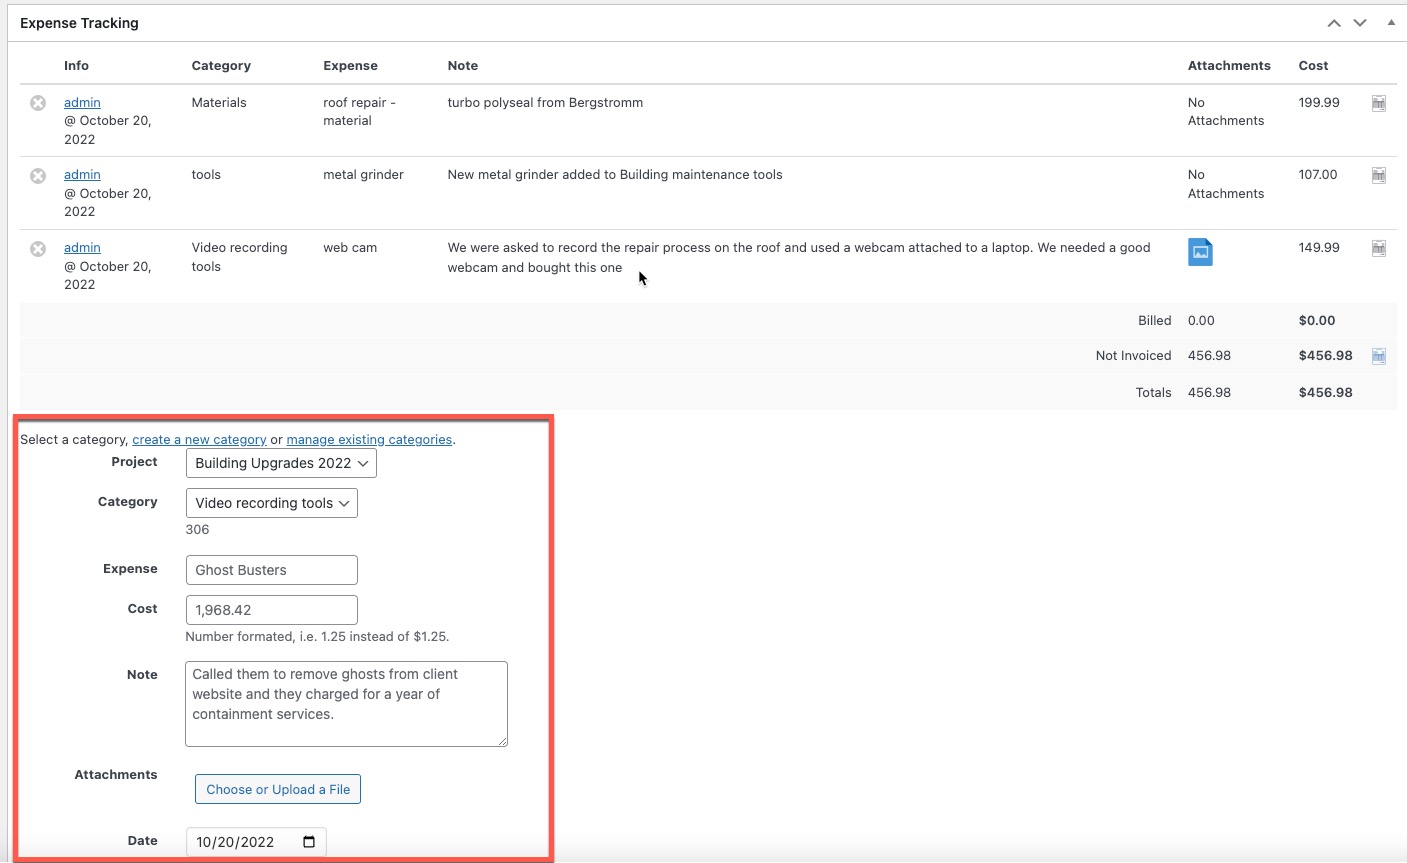Delete the web cam expense entry
The image size is (1407, 863).
coord(38,249)
